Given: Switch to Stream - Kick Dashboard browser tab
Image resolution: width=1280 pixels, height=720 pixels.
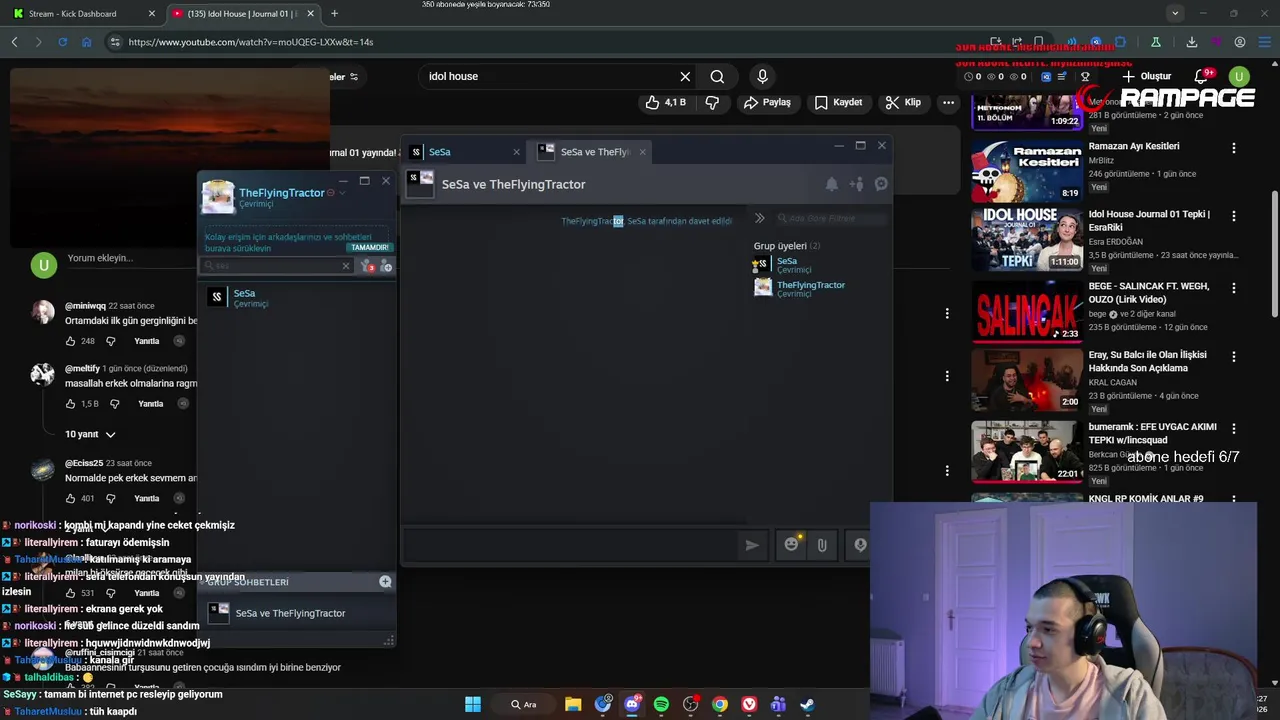Looking at the screenshot, I should click(x=84, y=14).
